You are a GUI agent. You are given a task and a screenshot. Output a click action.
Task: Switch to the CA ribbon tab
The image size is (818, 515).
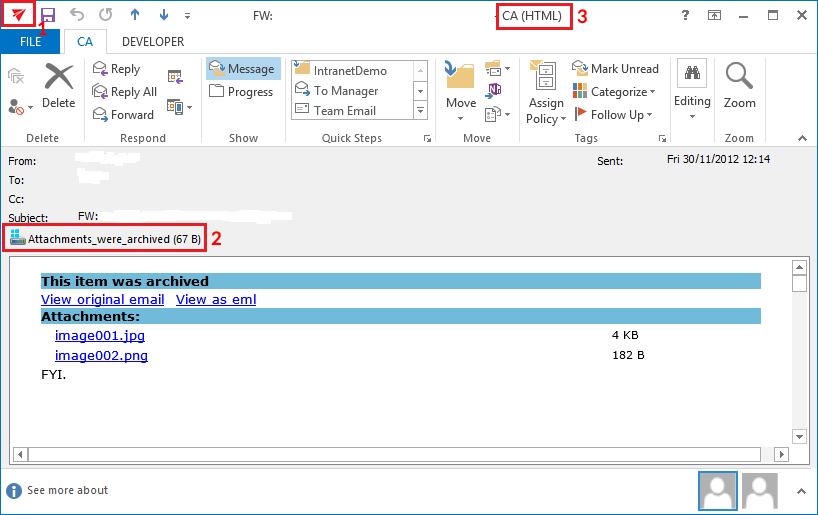(85, 42)
